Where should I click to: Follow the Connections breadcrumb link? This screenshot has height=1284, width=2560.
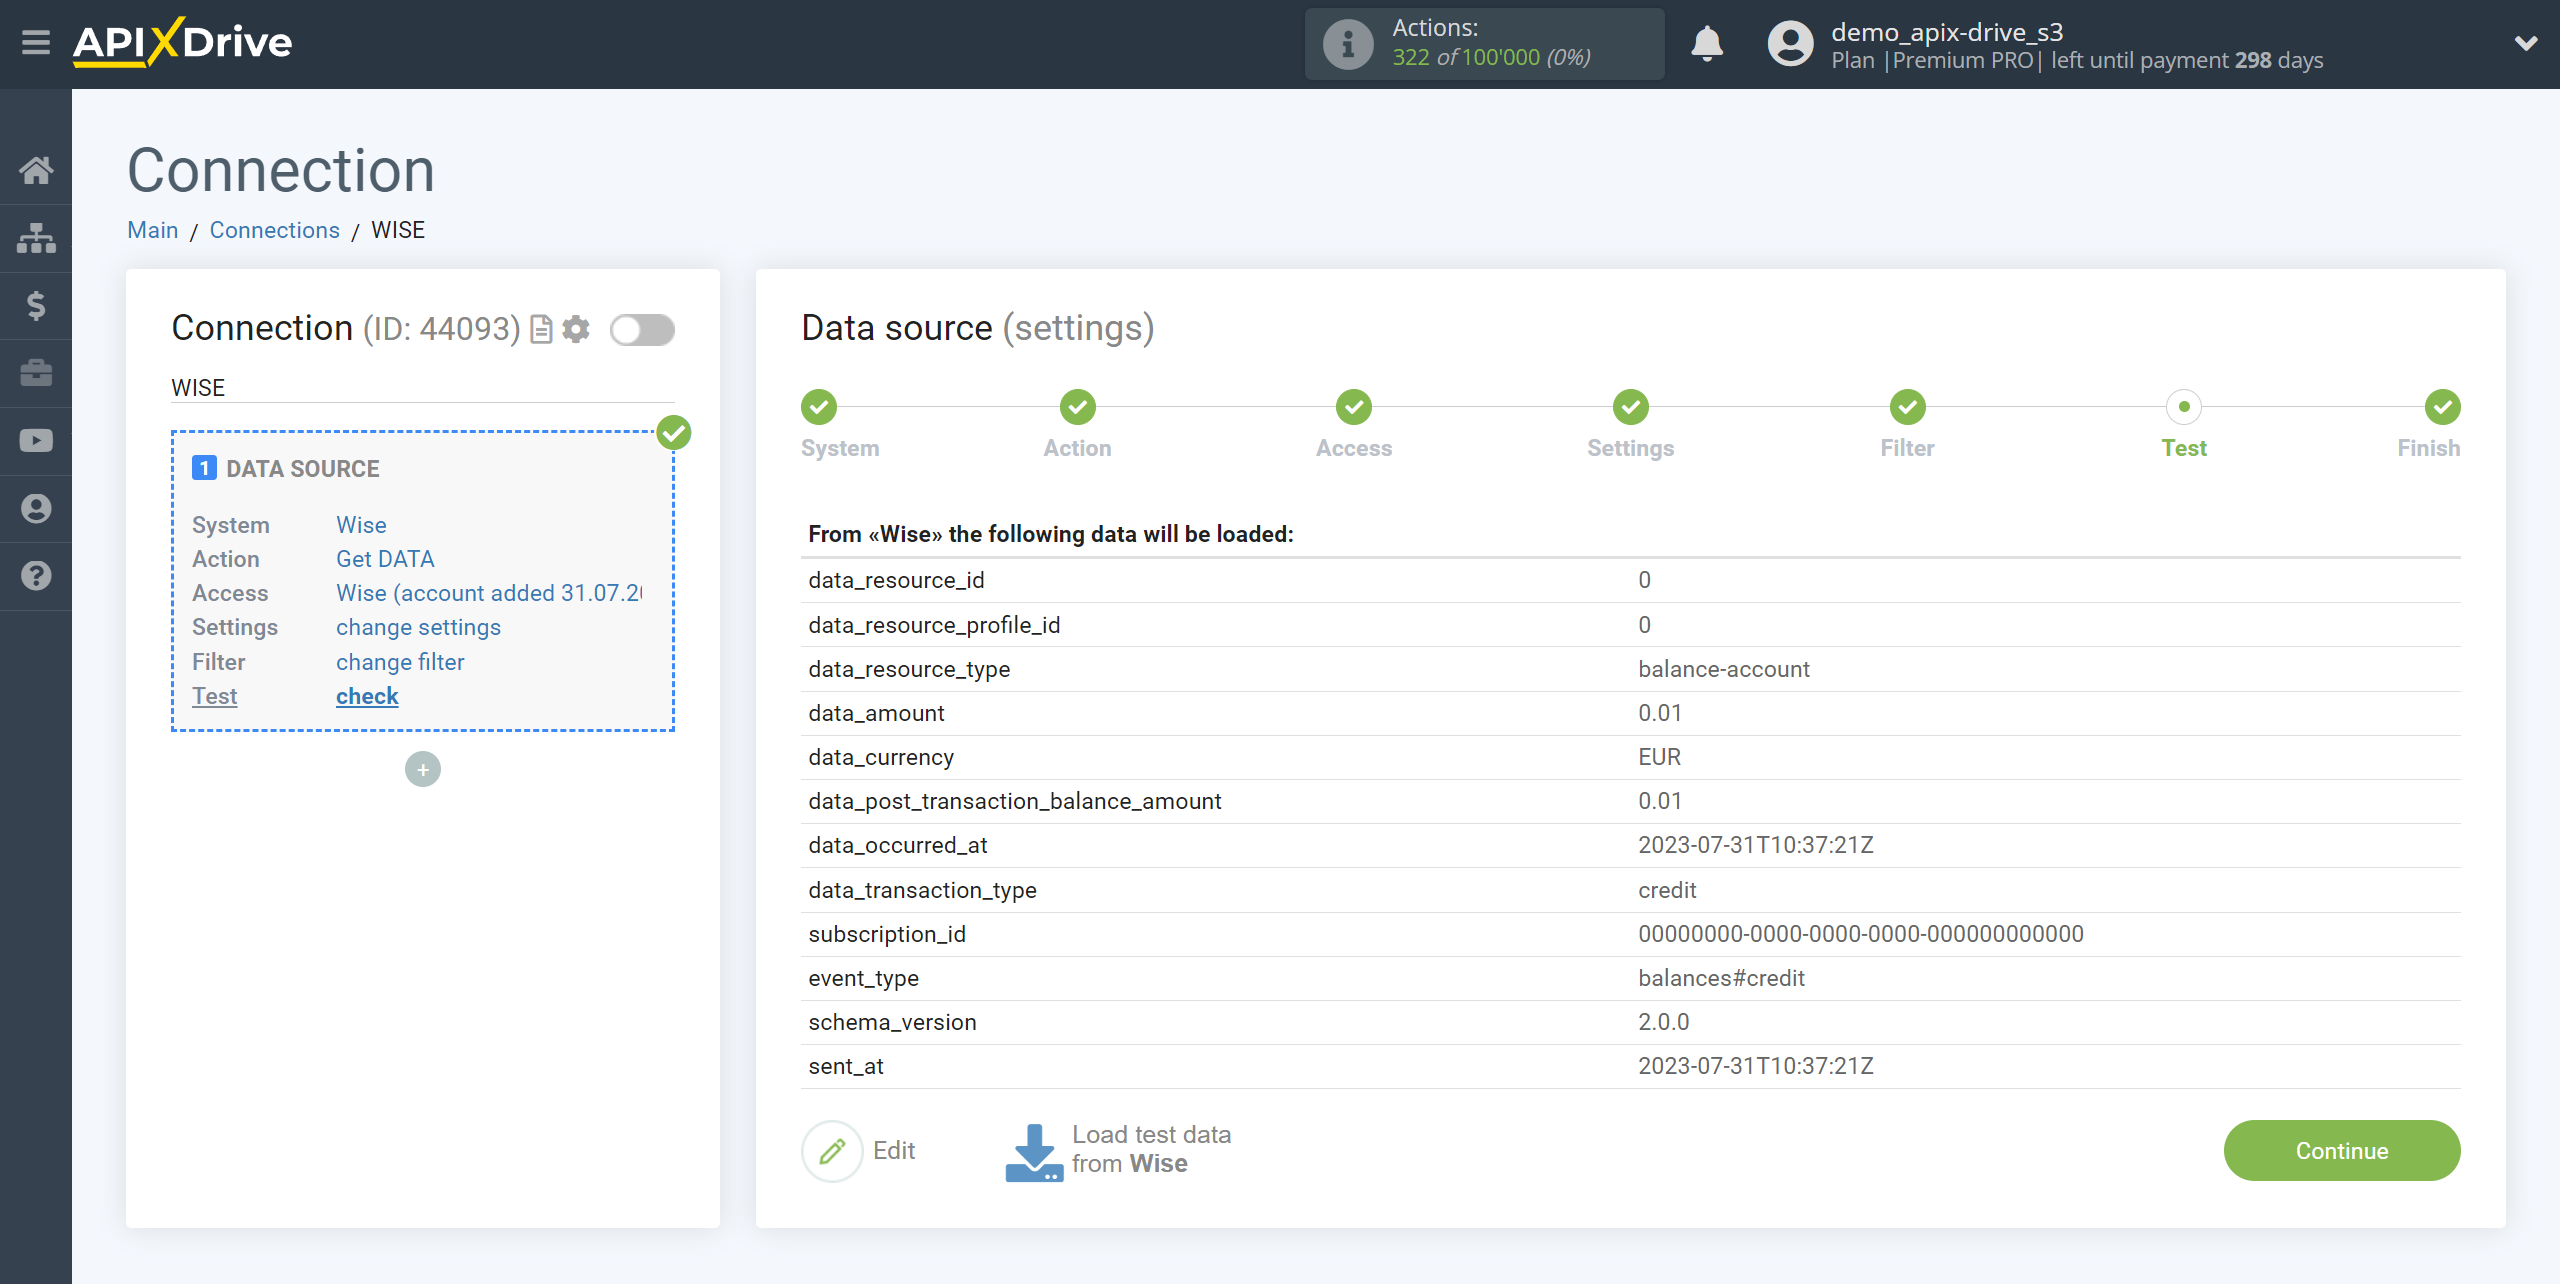coord(275,230)
